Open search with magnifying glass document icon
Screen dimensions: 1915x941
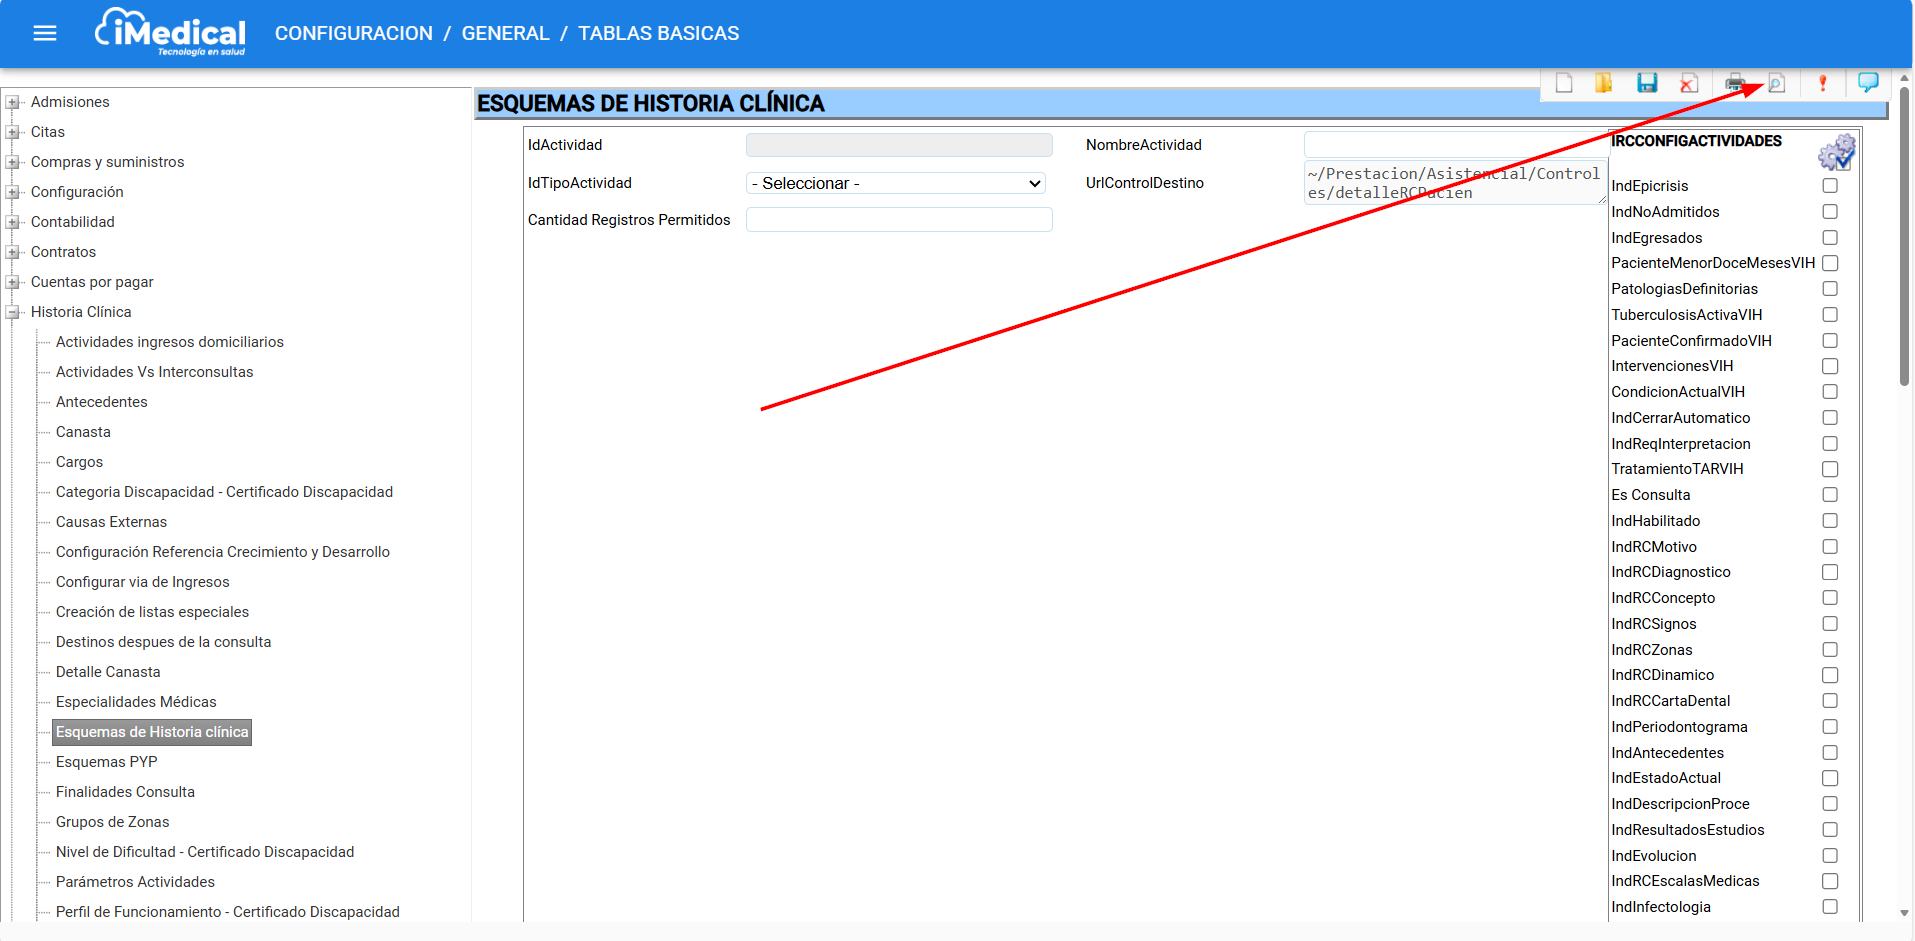click(x=1777, y=83)
